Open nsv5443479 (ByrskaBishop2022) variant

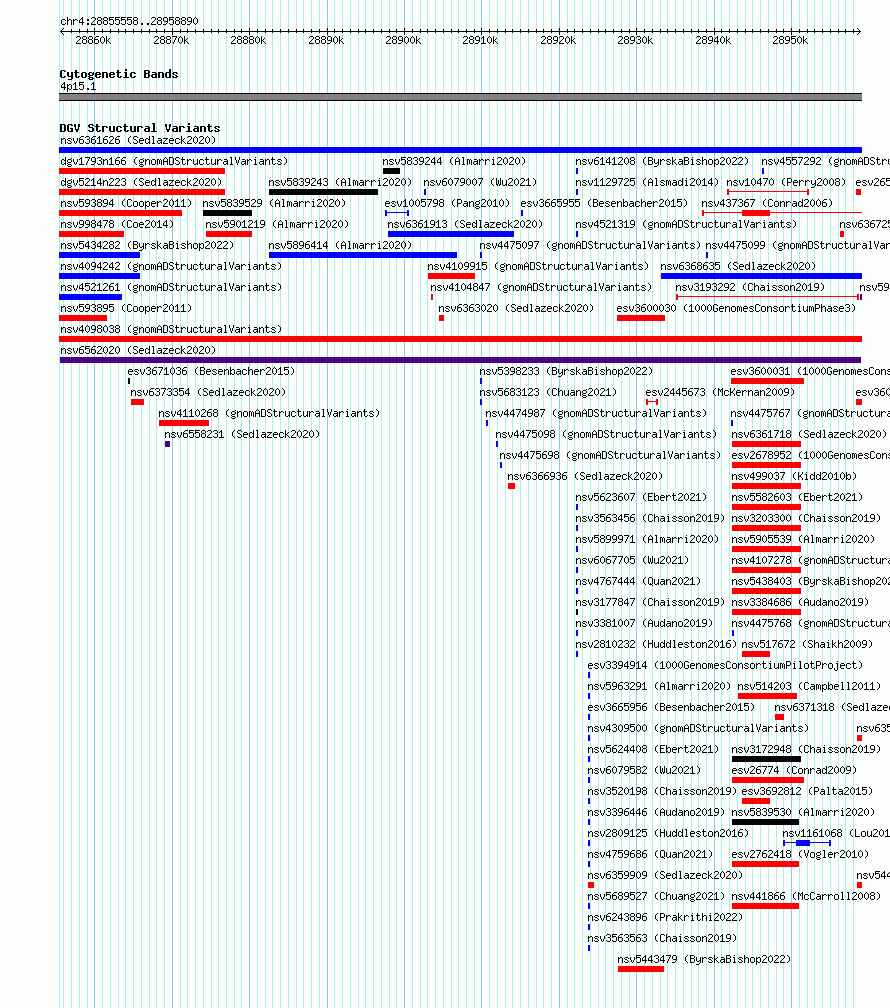click(704, 959)
